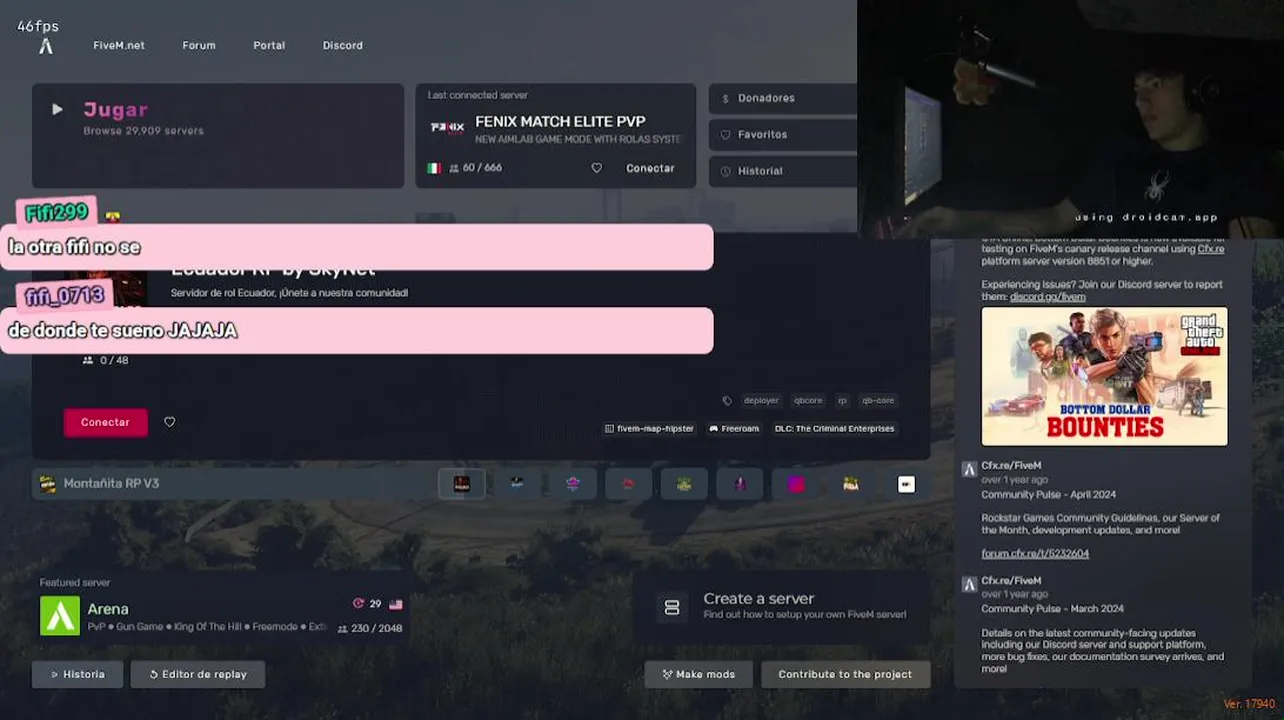1284x720 pixels.
Task: Select the small red logo server icon
Action: click(x=628, y=484)
